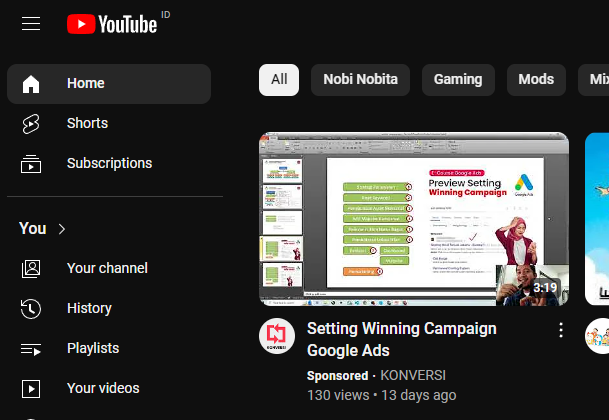The height and width of the screenshot is (420, 609).
Task: Choose the Mods filter chip
Action: (x=536, y=80)
